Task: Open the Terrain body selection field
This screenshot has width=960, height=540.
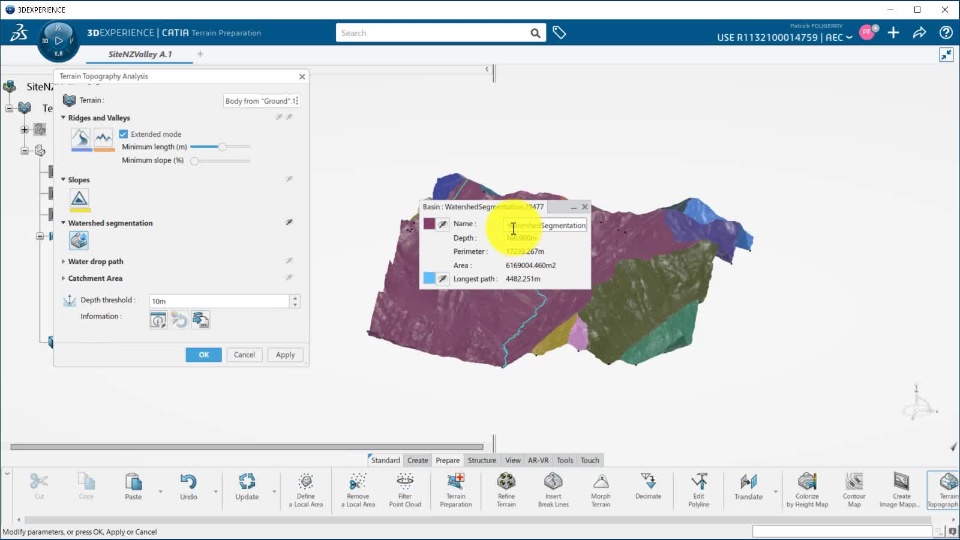Action: 261,101
